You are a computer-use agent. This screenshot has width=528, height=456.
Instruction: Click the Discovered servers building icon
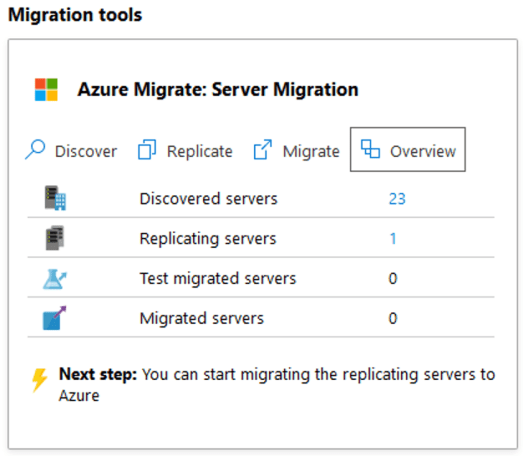pyautogui.click(x=55, y=198)
